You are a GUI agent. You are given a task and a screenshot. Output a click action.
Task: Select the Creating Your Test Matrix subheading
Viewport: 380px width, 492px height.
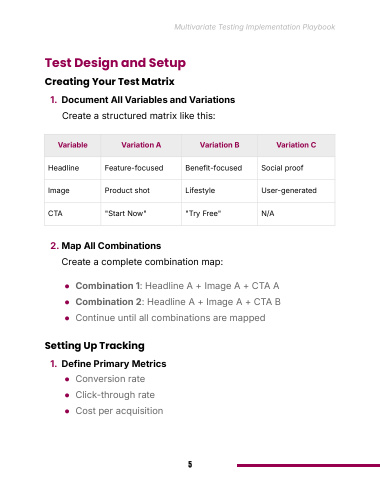click(x=109, y=81)
